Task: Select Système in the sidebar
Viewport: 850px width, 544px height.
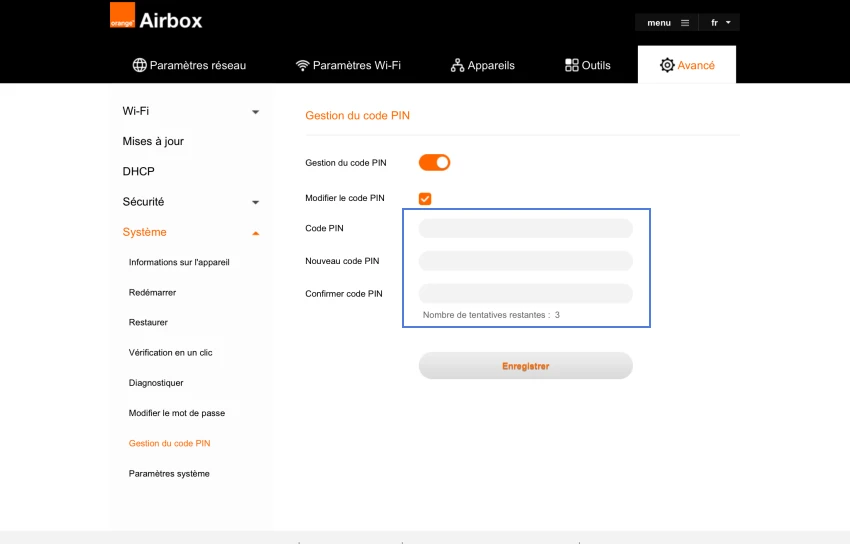Action: [x=144, y=232]
